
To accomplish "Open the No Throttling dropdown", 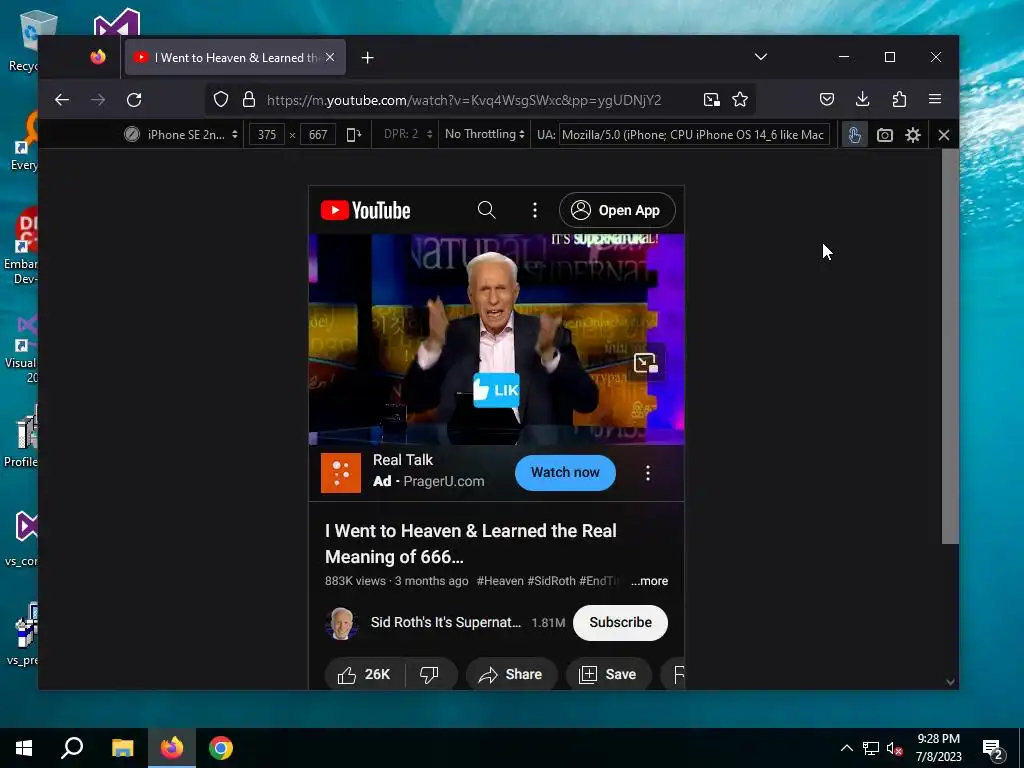I will pyautogui.click(x=485, y=134).
